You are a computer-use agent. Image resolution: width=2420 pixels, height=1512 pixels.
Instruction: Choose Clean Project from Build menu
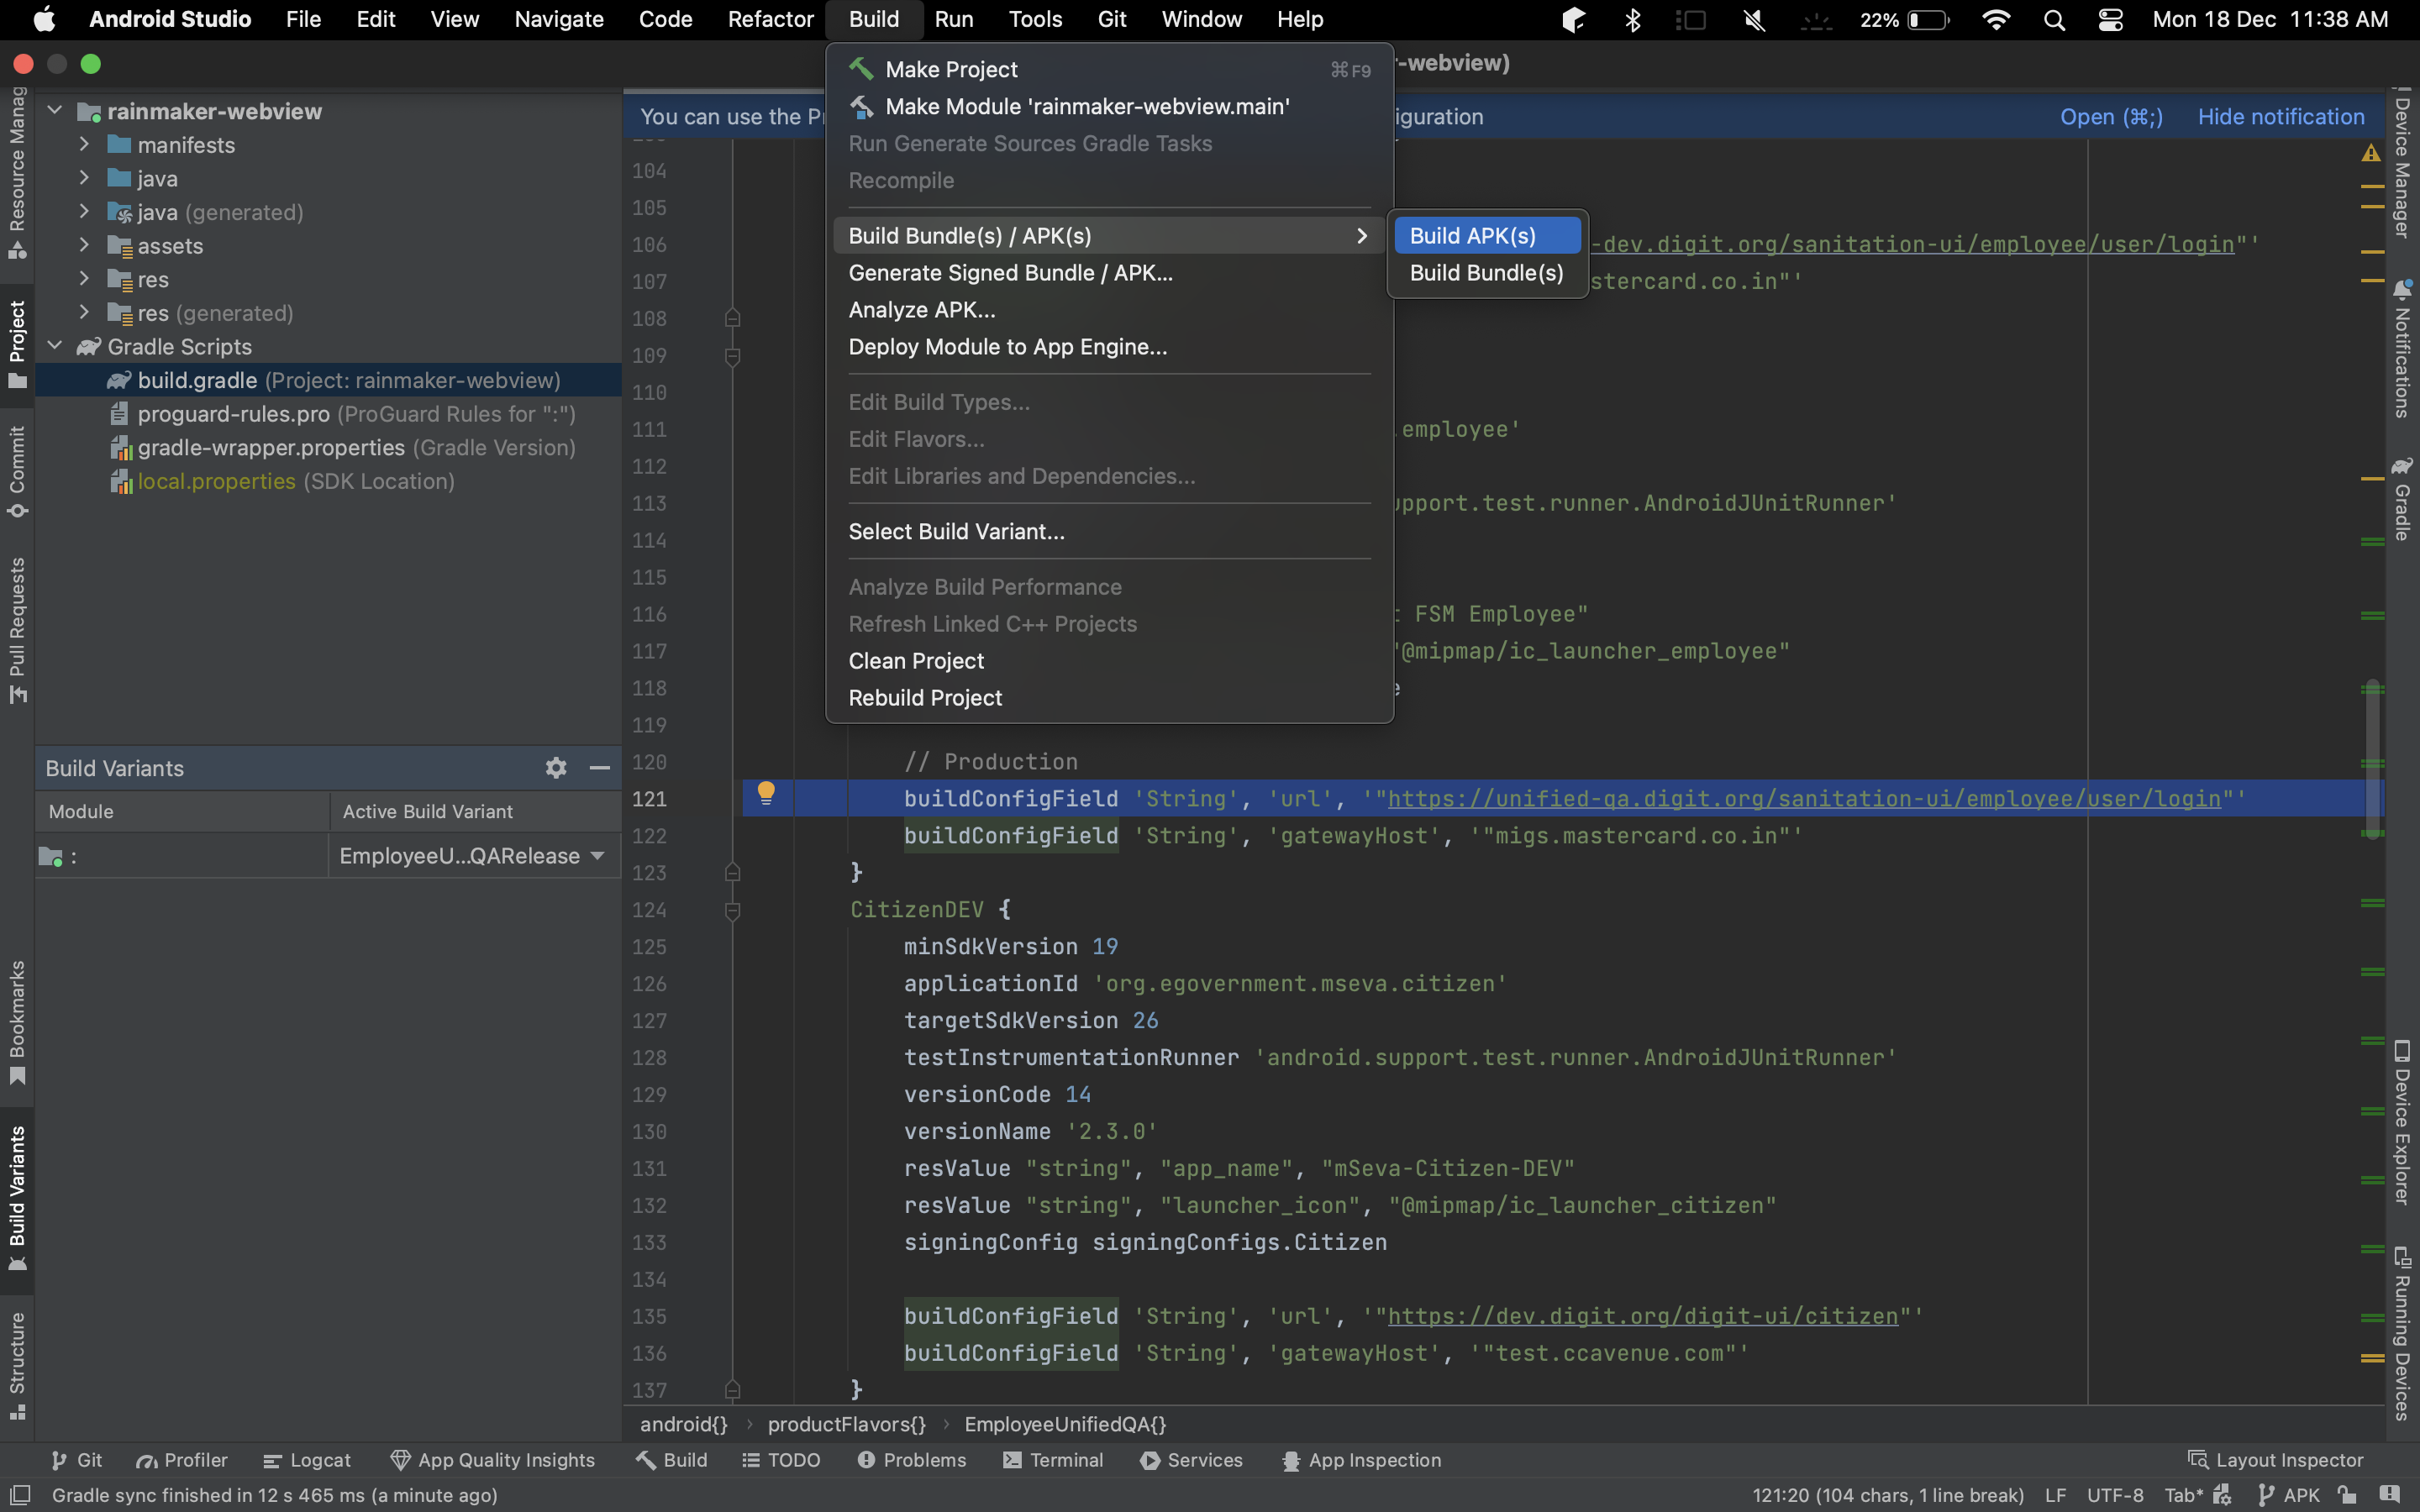click(x=1109, y=661)
